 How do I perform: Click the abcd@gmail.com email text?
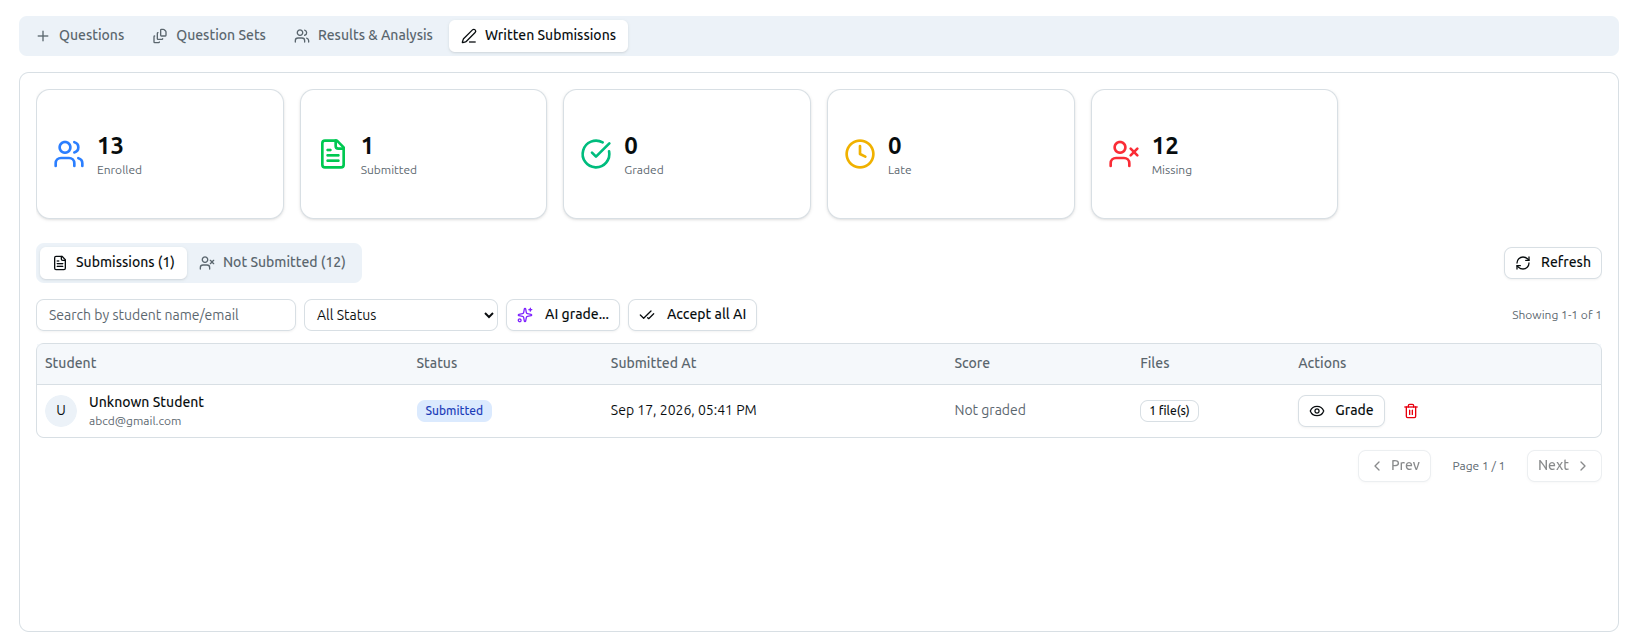point(135,421)
